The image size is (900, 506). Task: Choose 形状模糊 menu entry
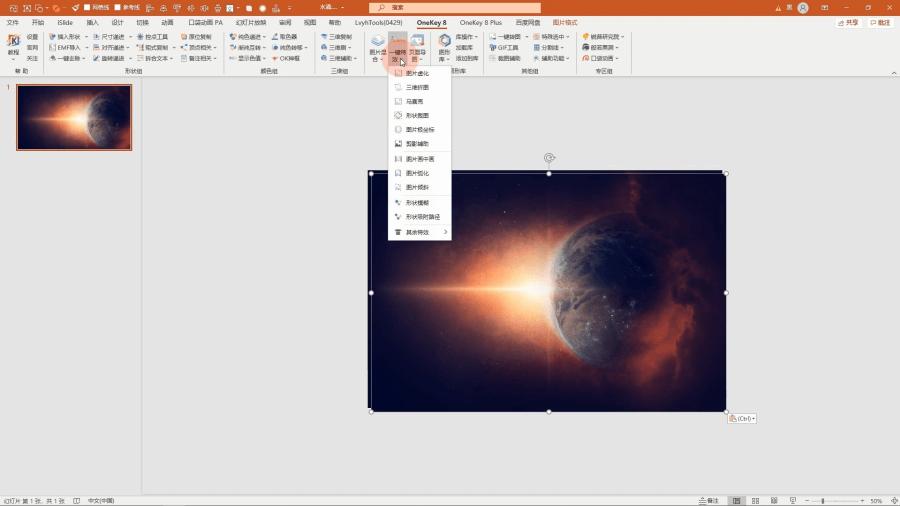click(x=420, y=203)
